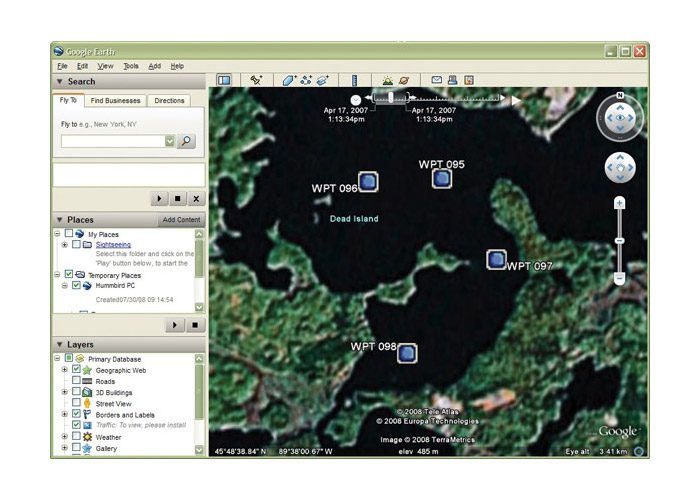This screenshot has width=700, height=500.
Task: Expand the Geographic Web tree node
Action: coord(65,370)
